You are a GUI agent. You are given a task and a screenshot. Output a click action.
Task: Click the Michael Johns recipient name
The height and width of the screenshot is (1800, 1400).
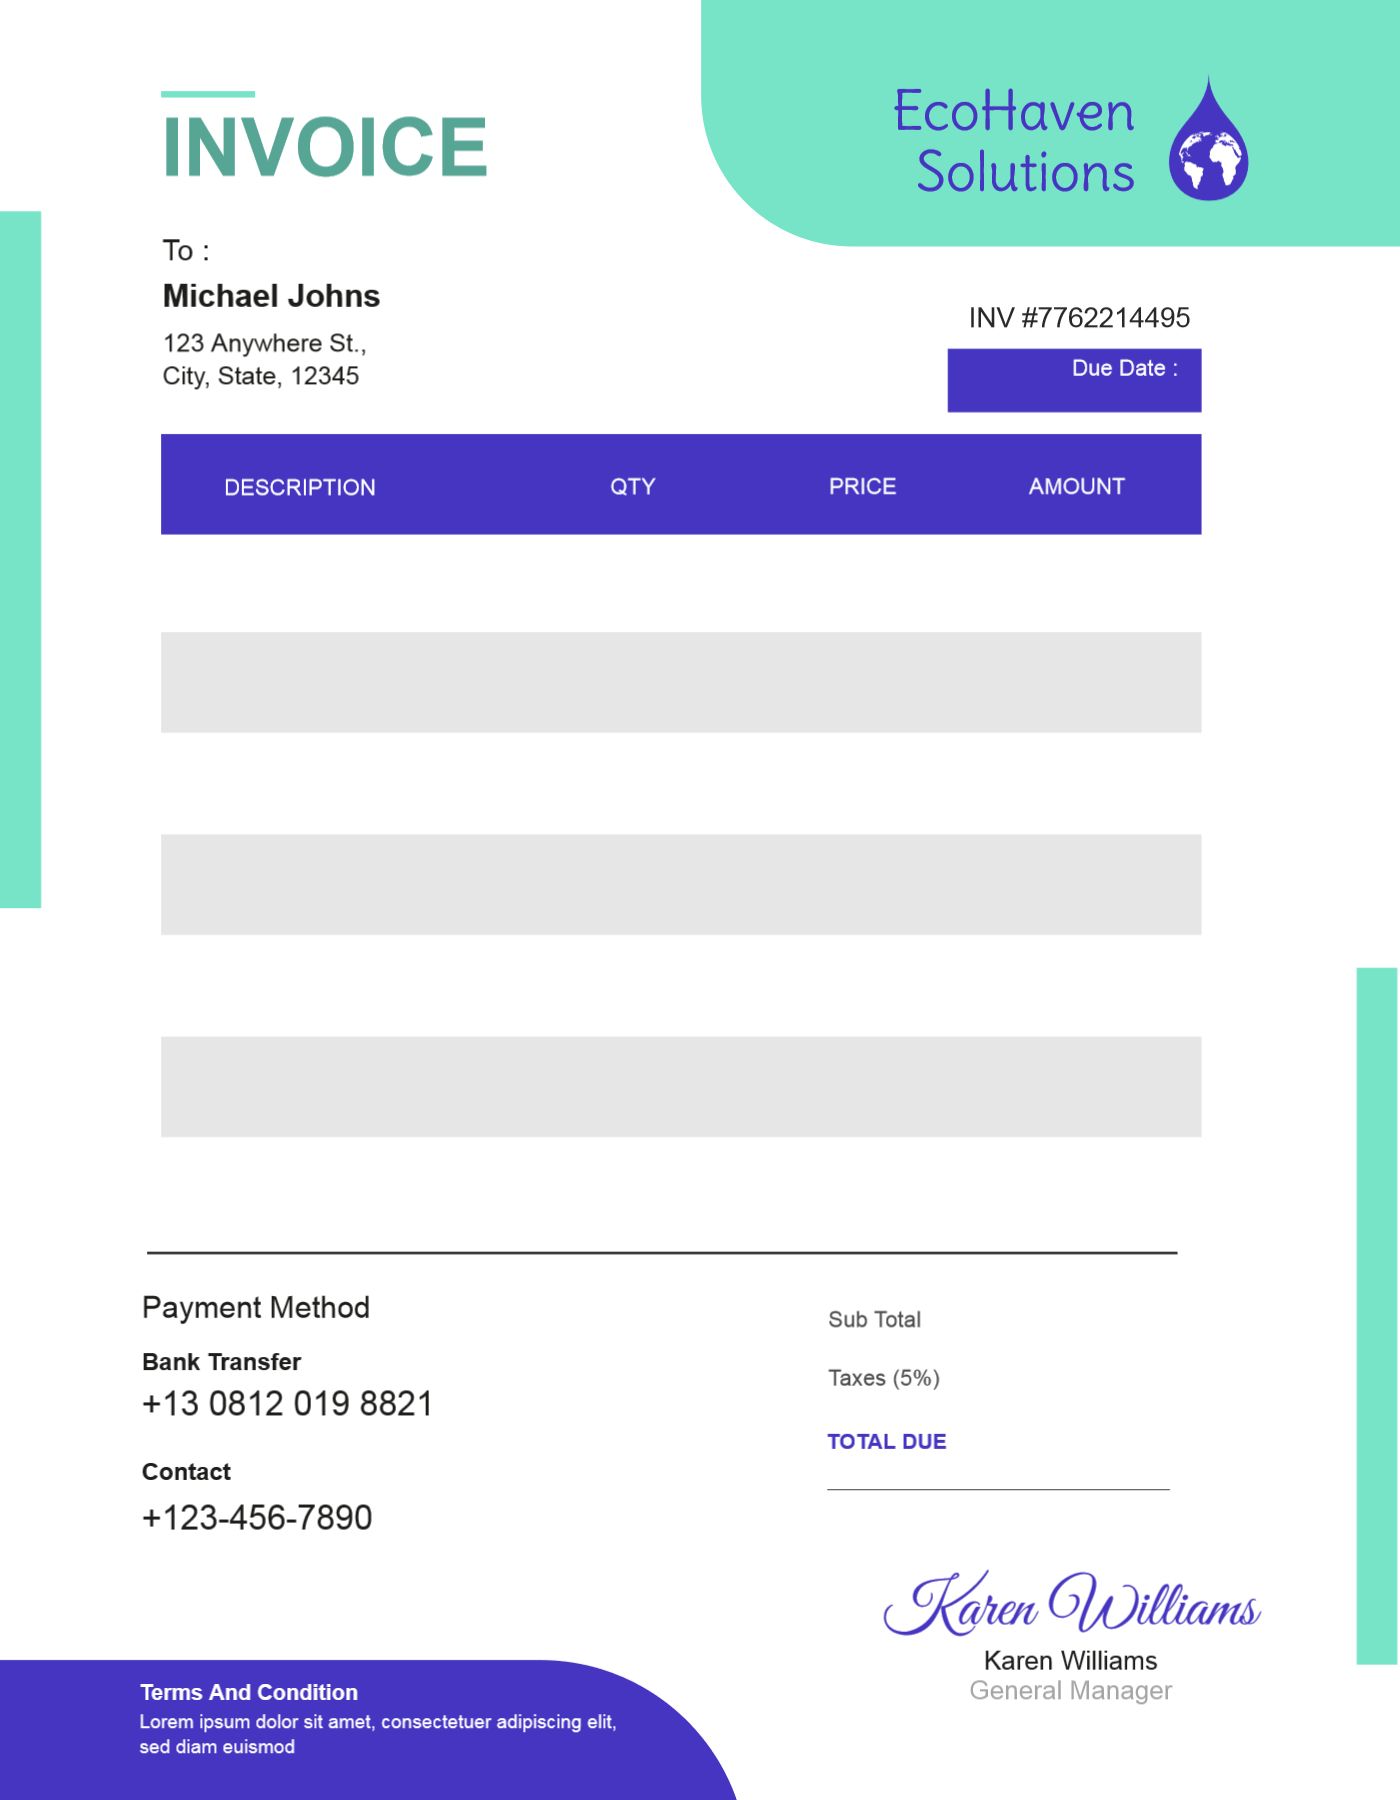271,296
